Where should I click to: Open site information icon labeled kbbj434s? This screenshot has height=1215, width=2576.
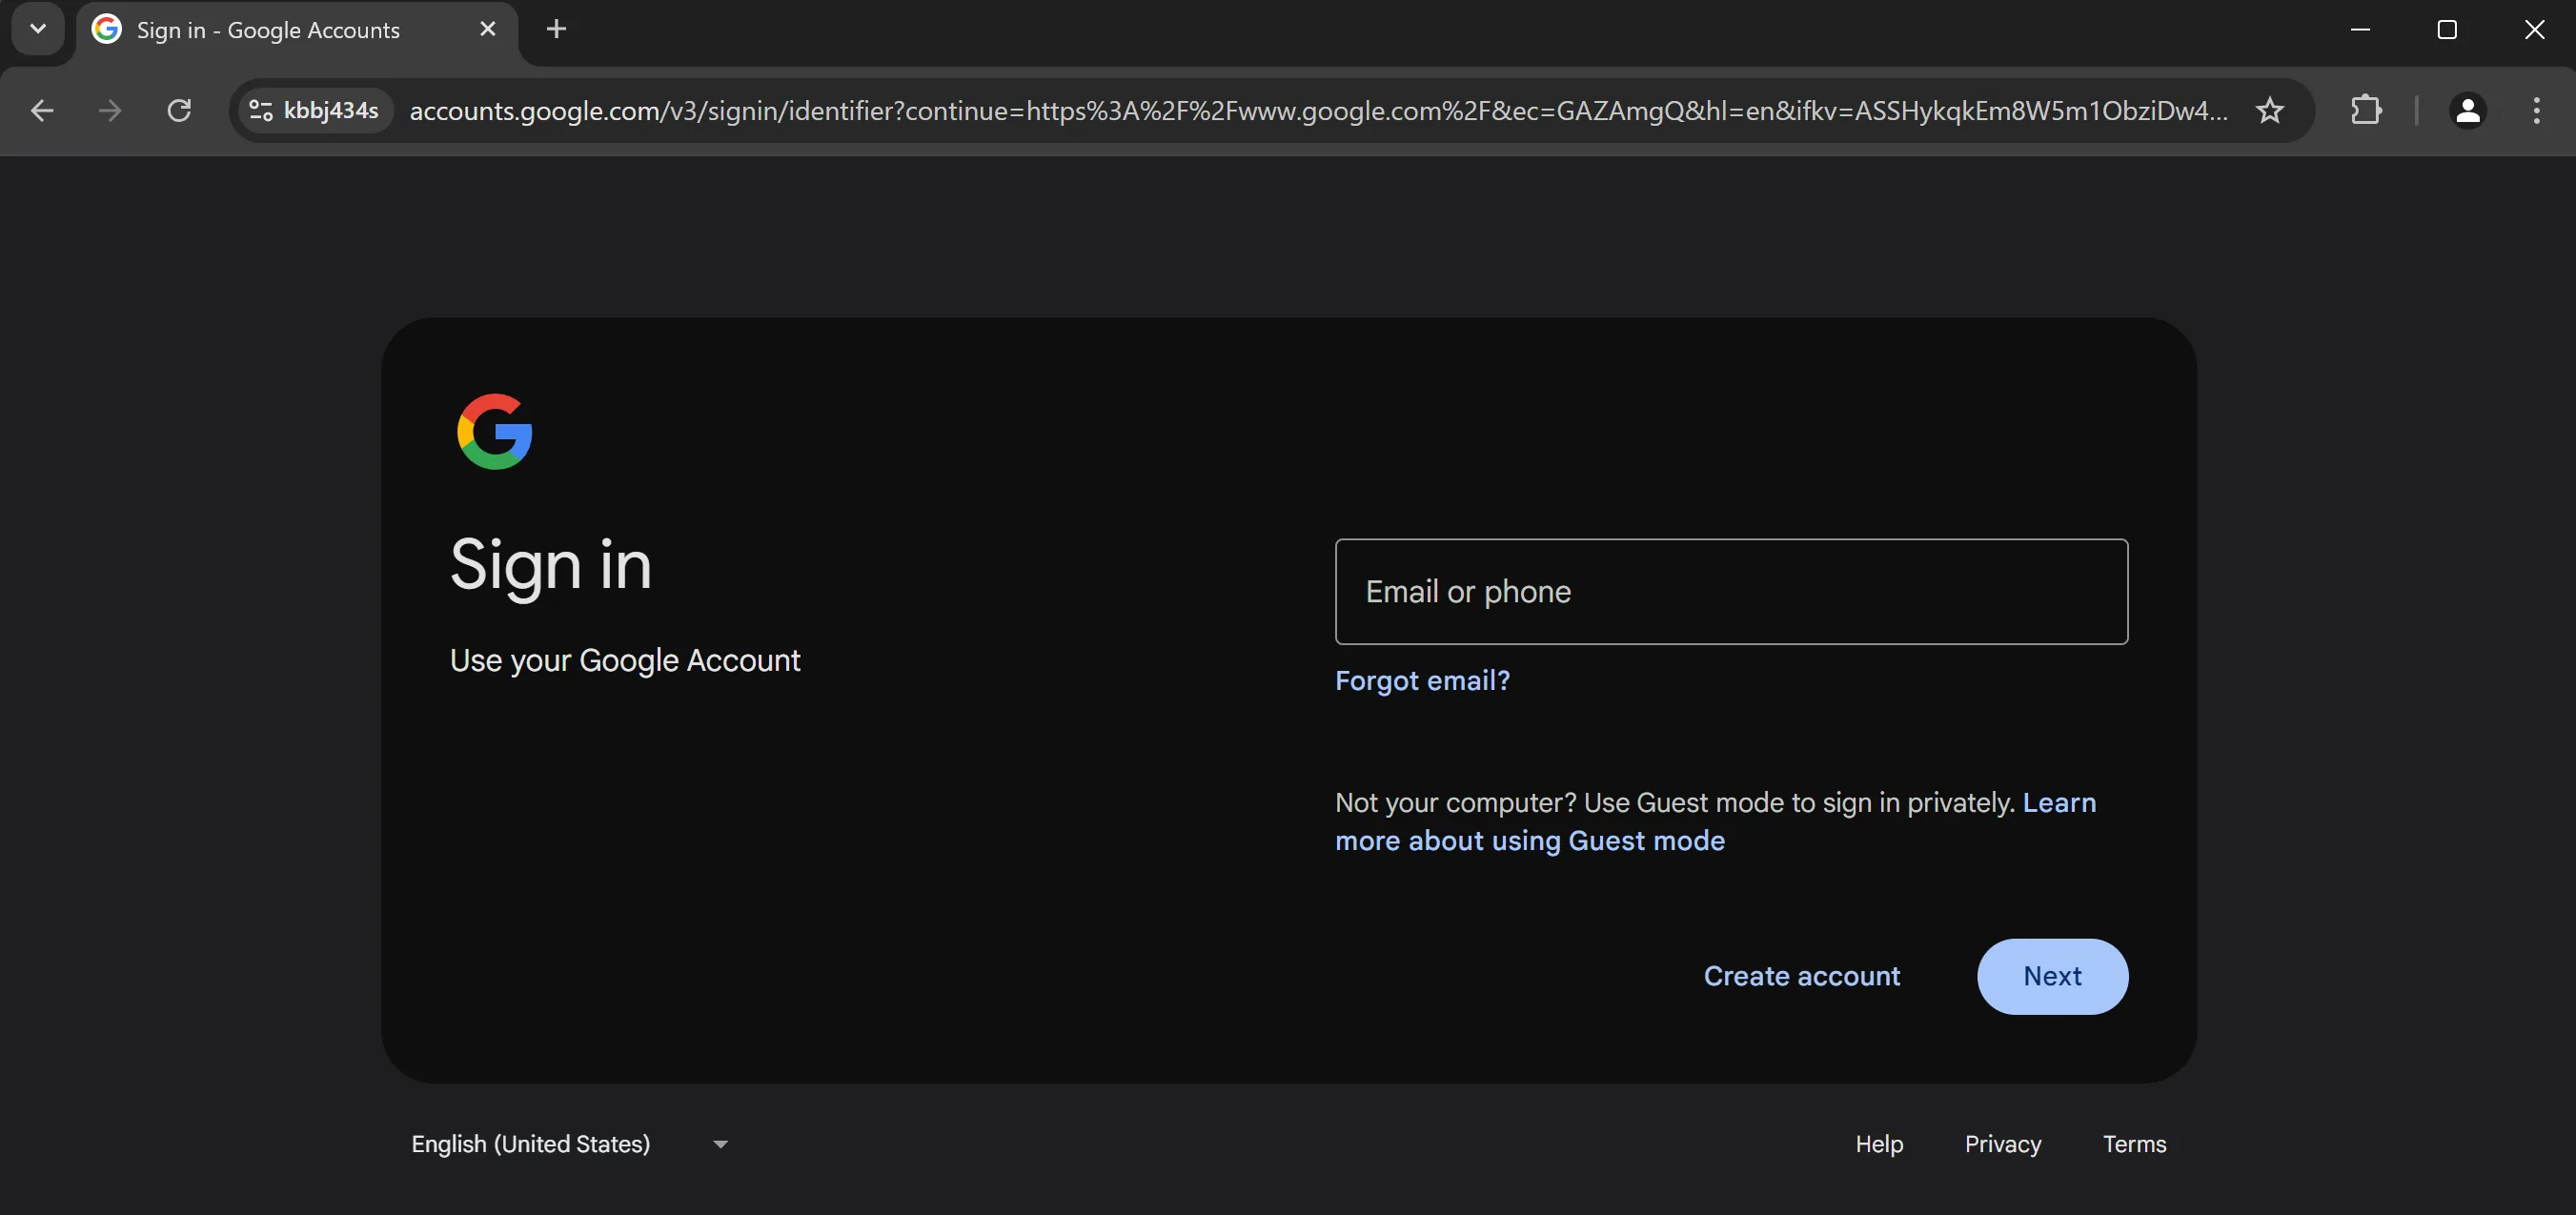pyautogui.click(x=313, y=110)
